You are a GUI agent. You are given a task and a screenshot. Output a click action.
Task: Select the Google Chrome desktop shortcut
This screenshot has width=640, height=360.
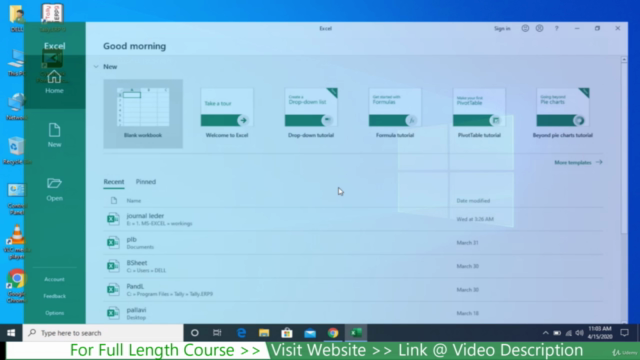[x=17, y=286]
